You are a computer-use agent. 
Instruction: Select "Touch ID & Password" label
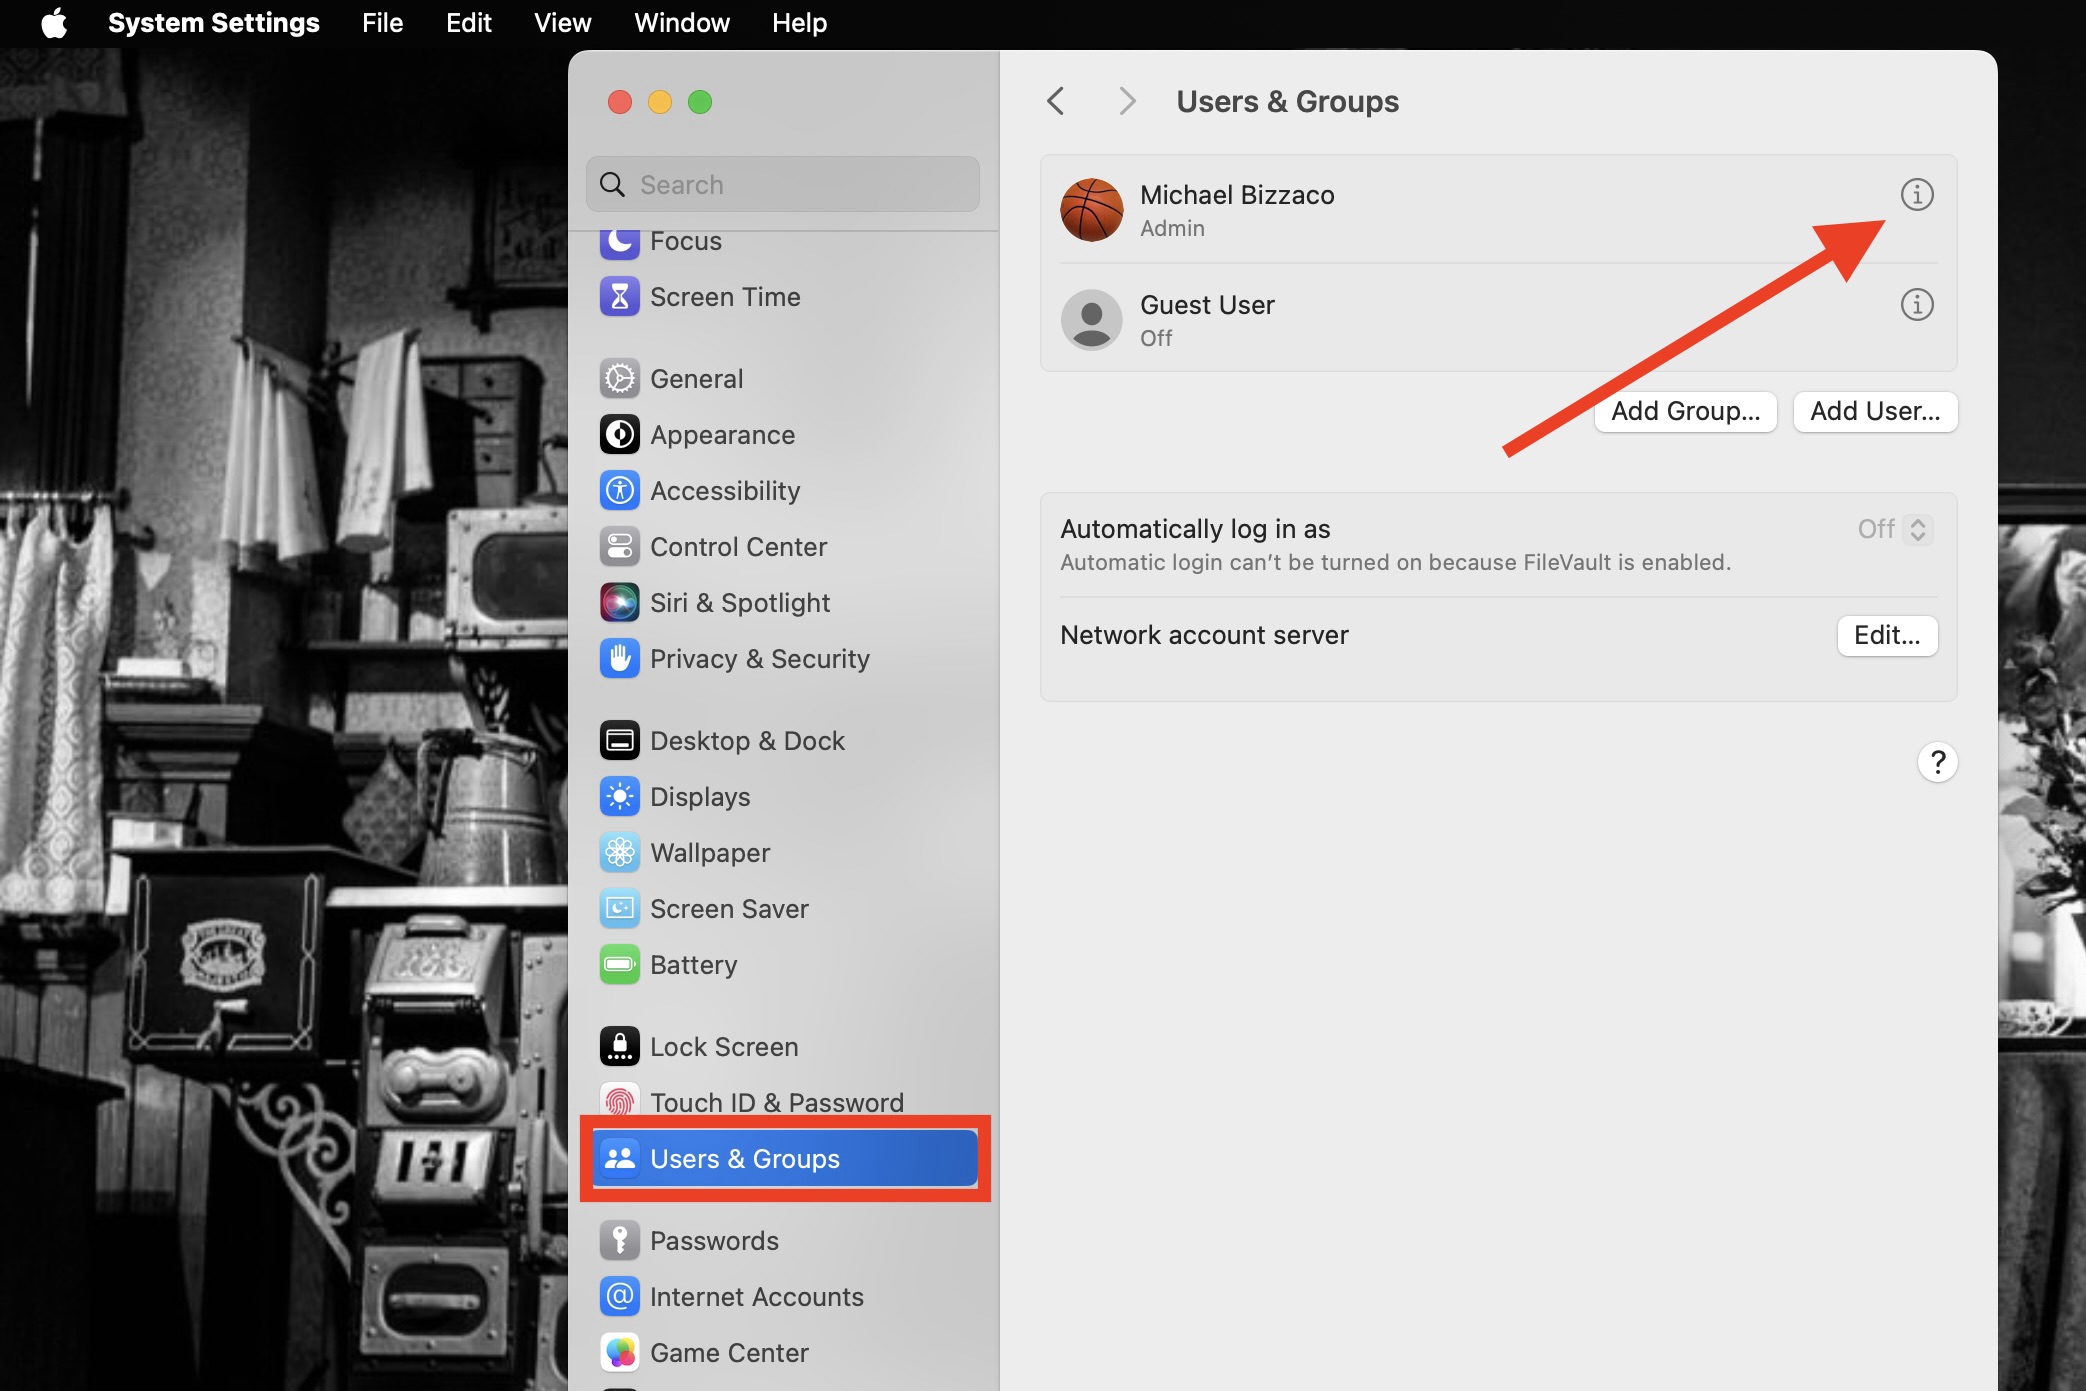click(x=777, y=1102)
